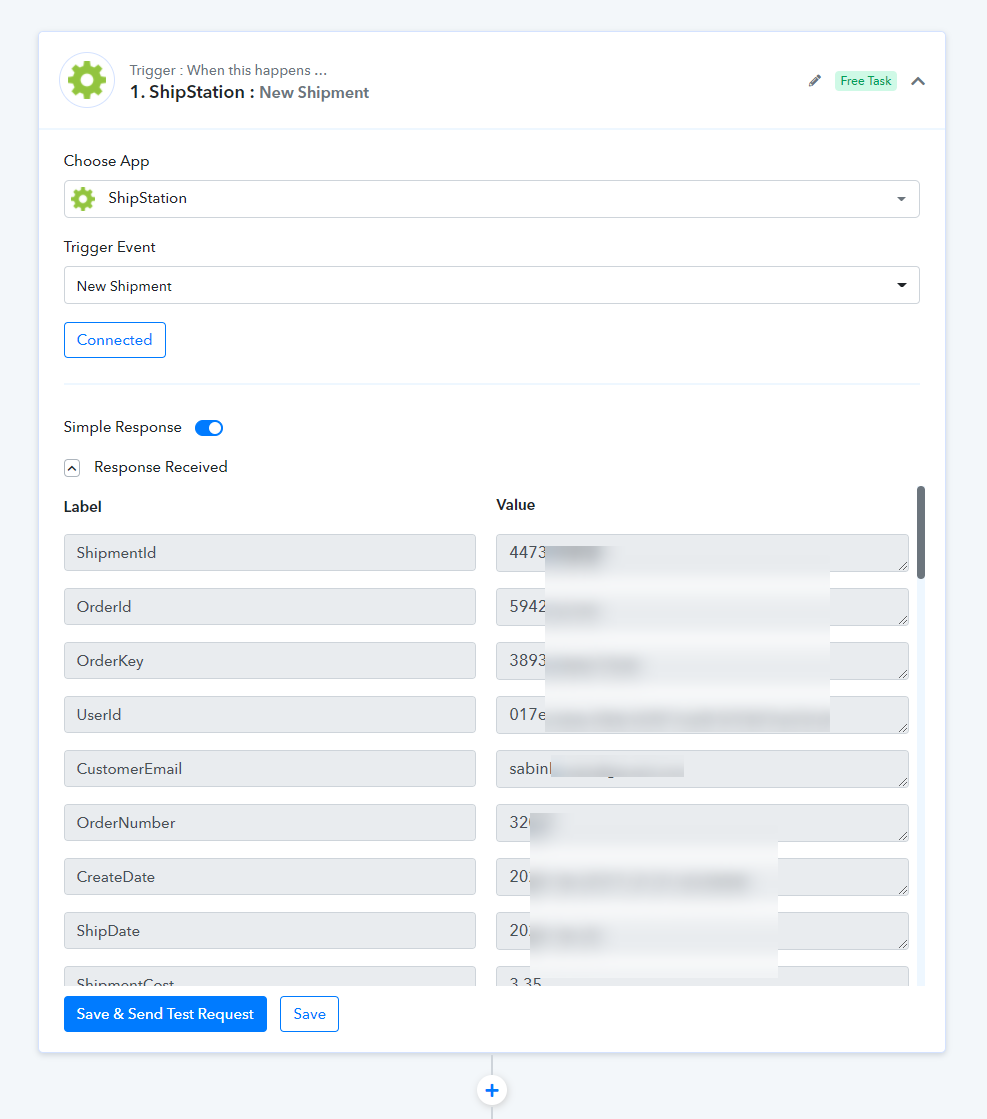
Task: Click the ShipmentId value field
Action: tap(702, 553)
